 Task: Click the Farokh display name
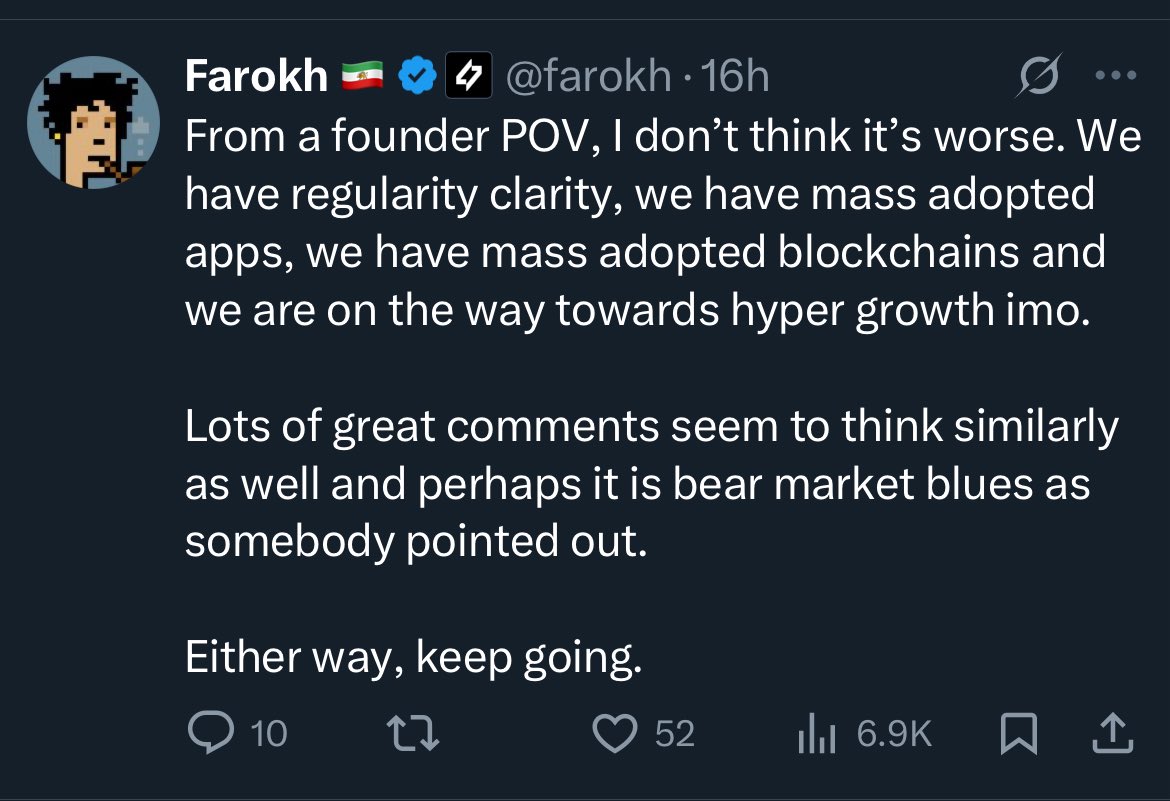(x=256, y=76)
